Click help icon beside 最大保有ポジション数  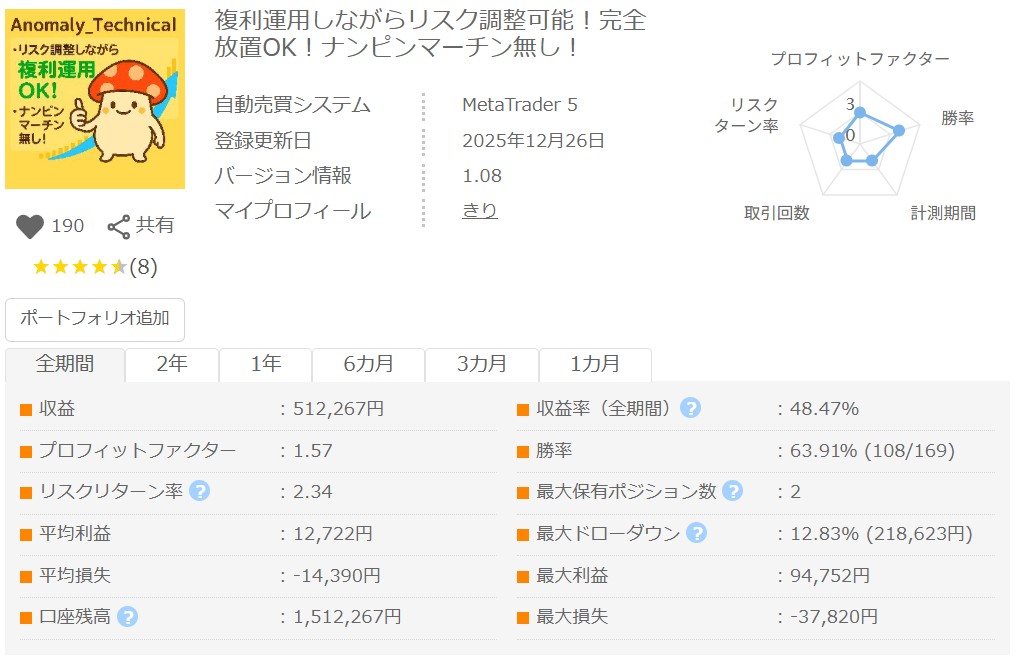point(732,491)
